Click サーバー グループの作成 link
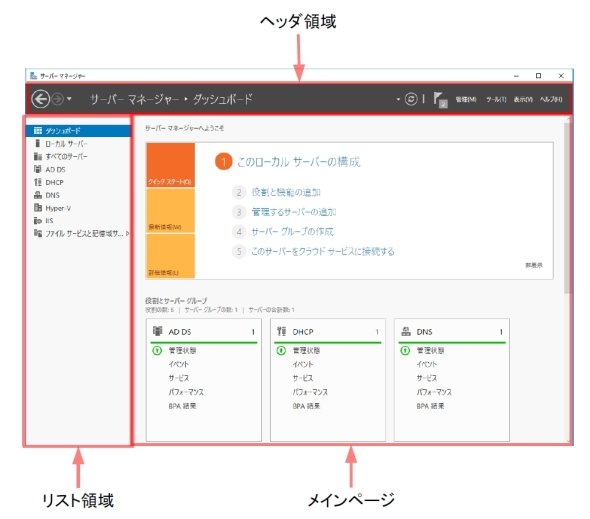Image resolution: width=590 pixels, height=519 pixels. tap(292, 231)
